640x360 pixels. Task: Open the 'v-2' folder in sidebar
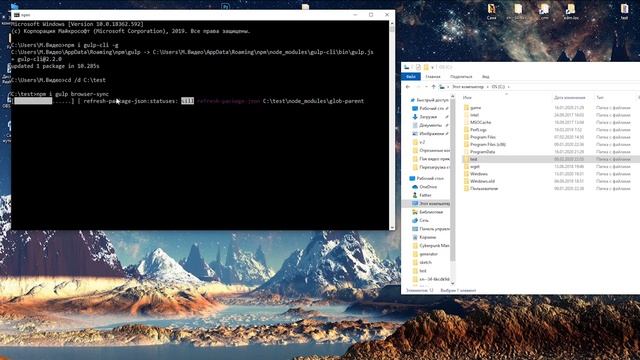422,142
